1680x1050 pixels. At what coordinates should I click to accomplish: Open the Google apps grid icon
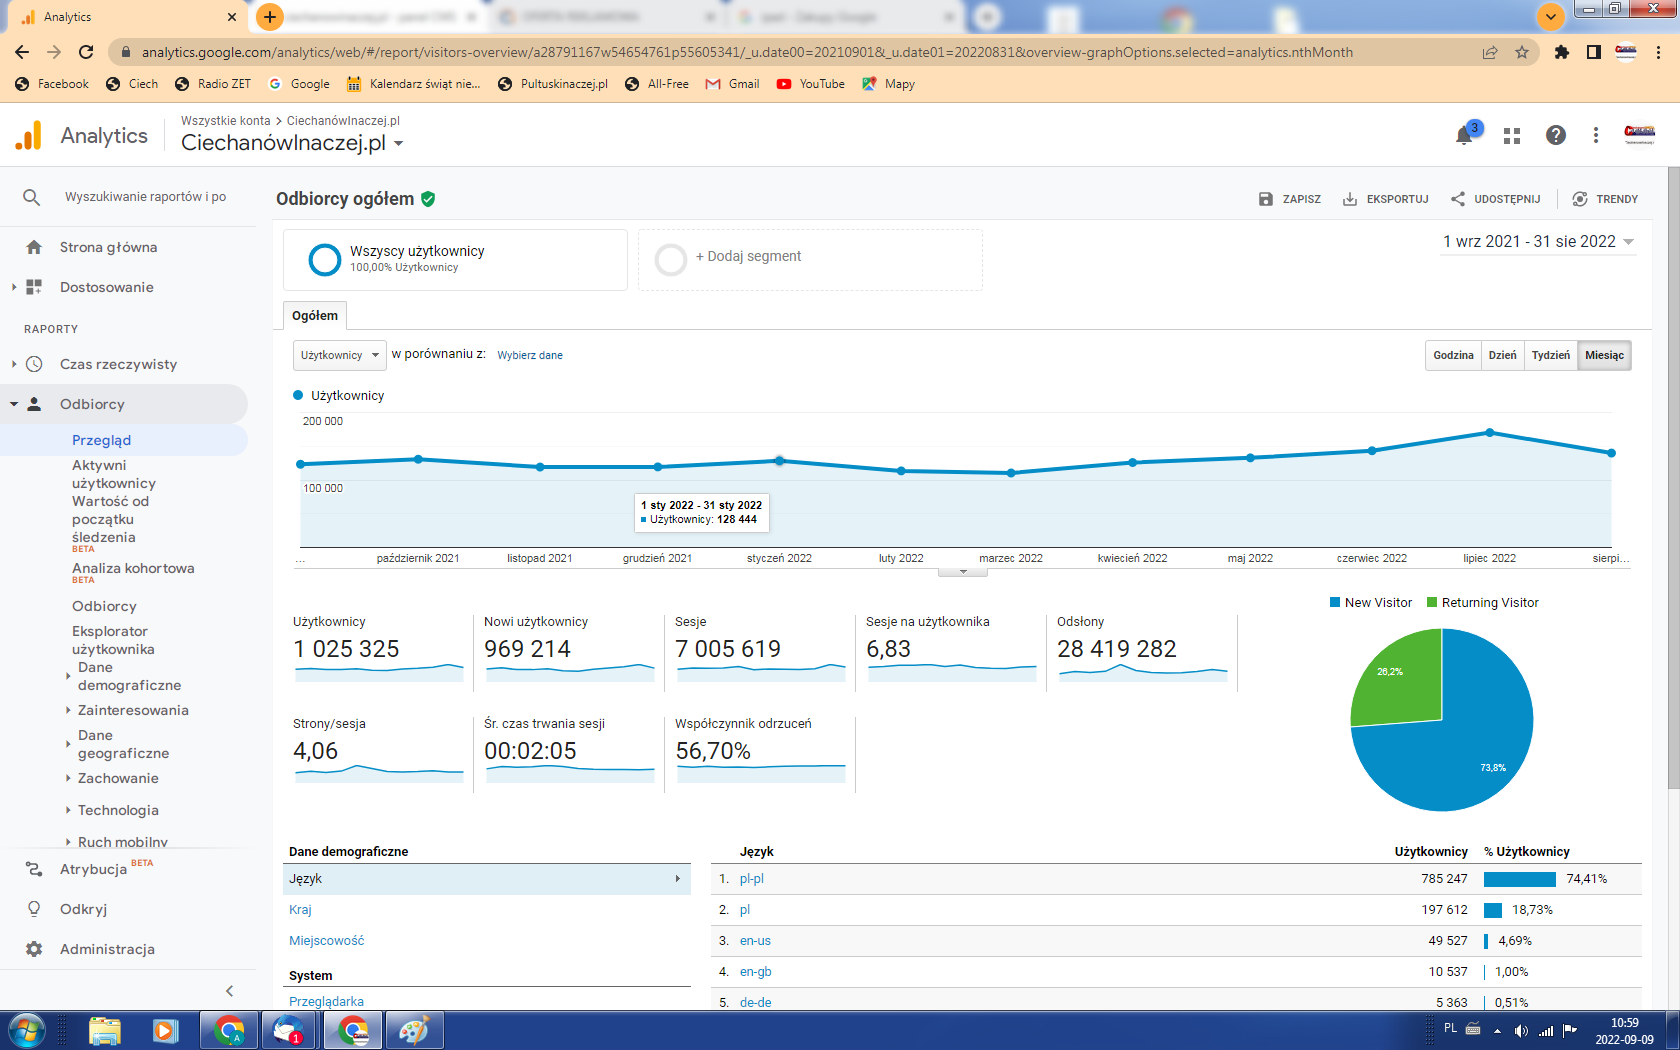(x=1511, y=136)
